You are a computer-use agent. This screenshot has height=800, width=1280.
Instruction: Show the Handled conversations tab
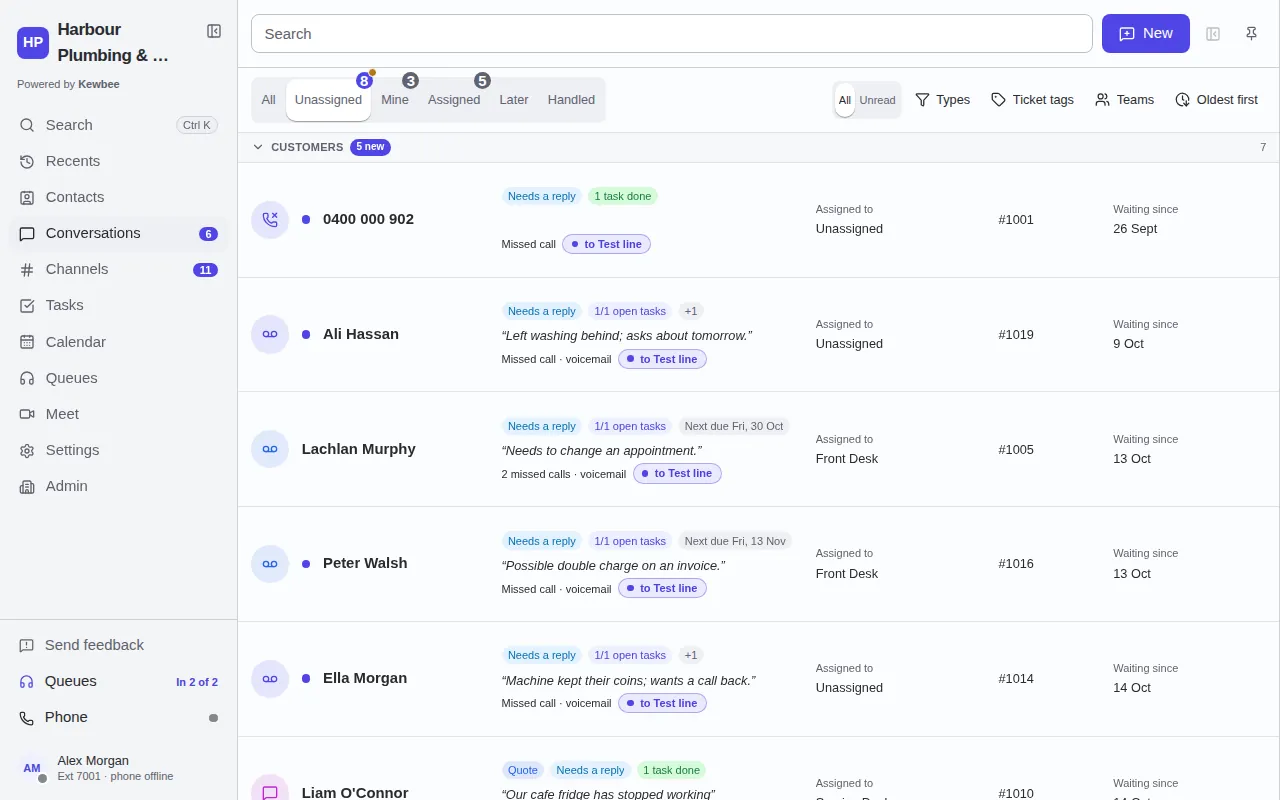[571, 100]
